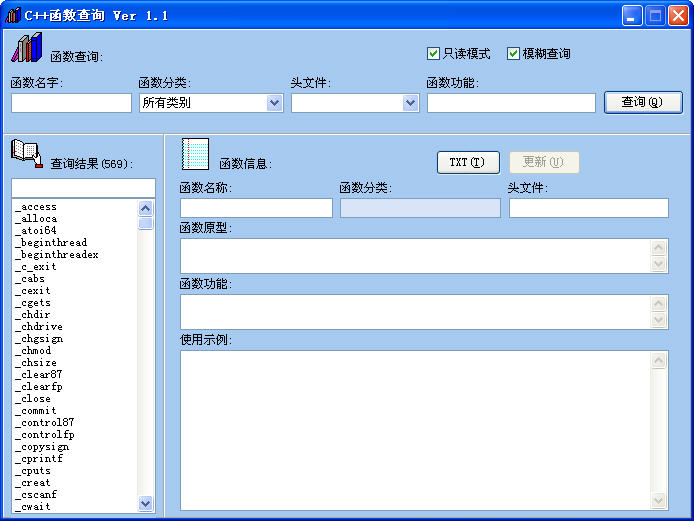
Task: Click the TXT(T) export button
Action: pos(467,162)
